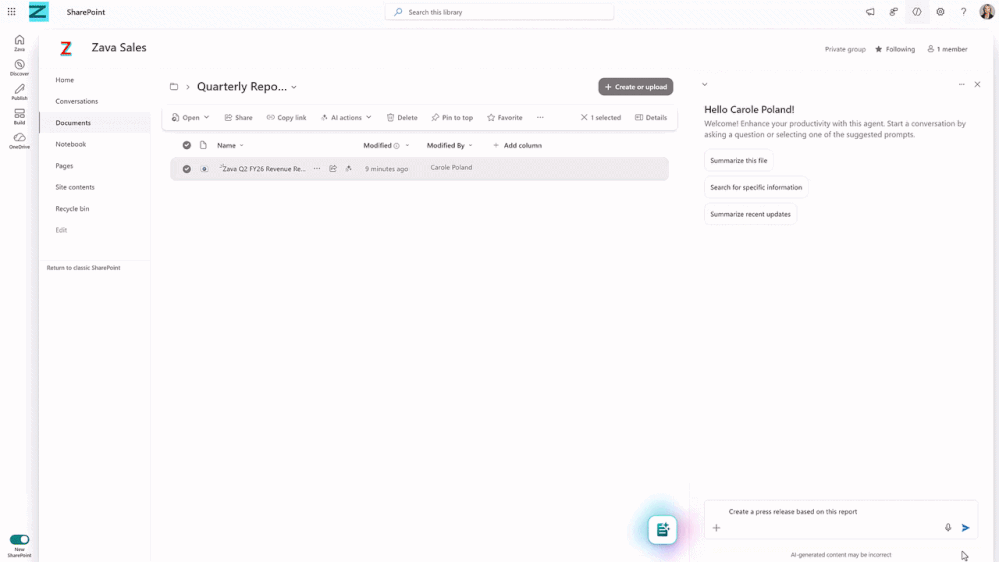Open Discover in the left rail
This screenshot has width=999, height=562.
pos(19,67)
